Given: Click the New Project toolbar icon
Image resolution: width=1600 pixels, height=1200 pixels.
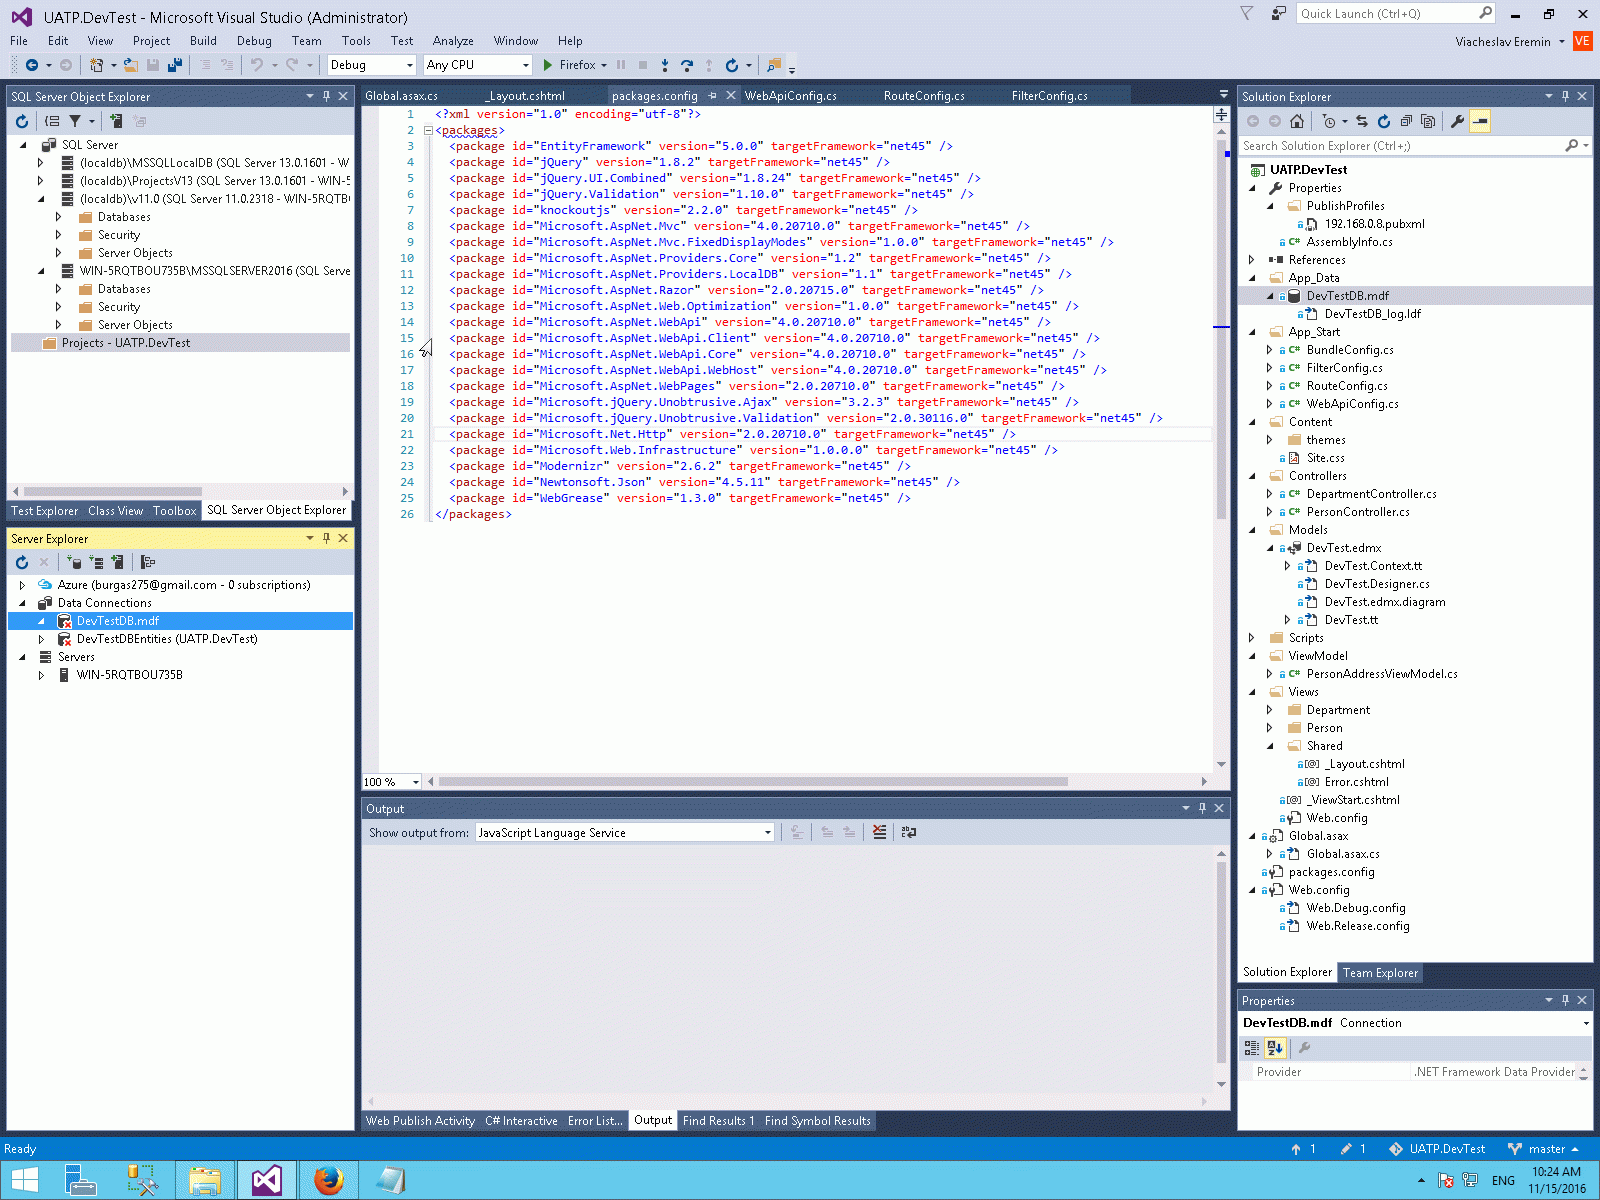Looking at the screenshot, I should 97,65.
